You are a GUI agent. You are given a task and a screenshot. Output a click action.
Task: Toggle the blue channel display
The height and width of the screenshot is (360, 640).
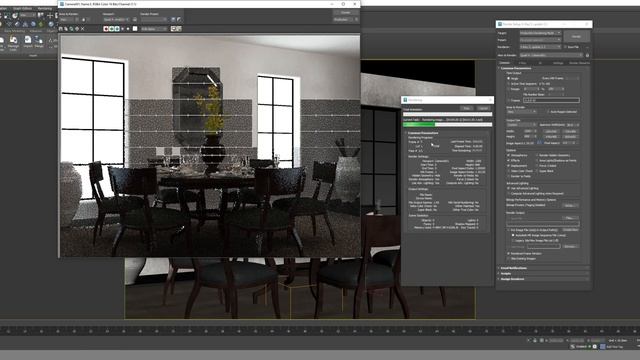click(117, 29)
